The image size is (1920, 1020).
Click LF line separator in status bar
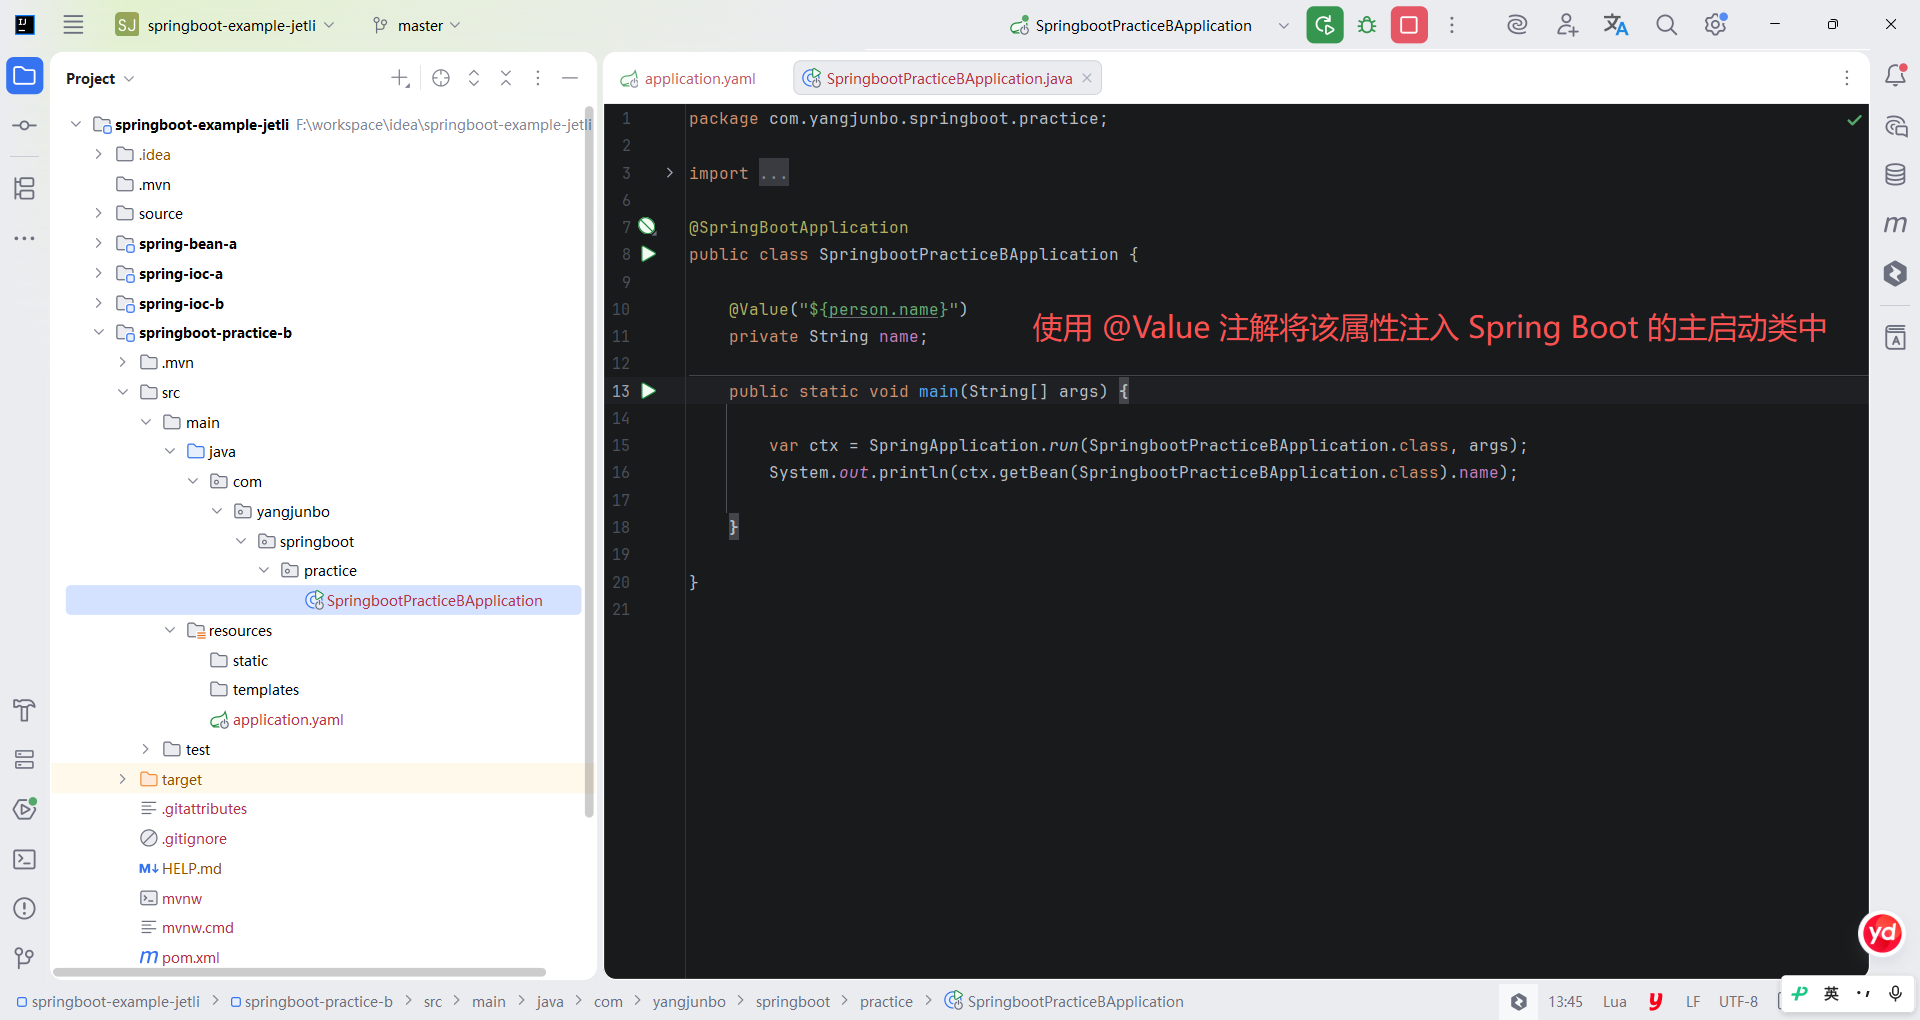[x=1693, y=1002]
